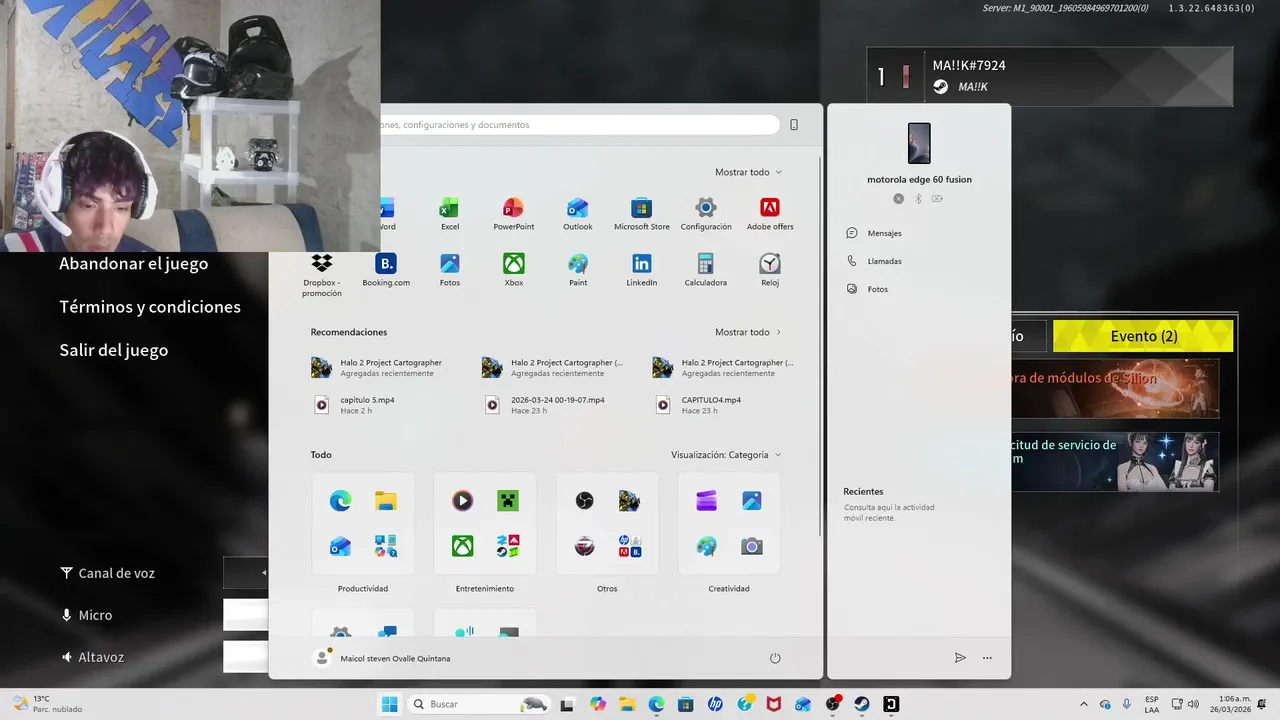
Task: Expand Mostrar todo for Recomendaciones
Action: (748, 332)
